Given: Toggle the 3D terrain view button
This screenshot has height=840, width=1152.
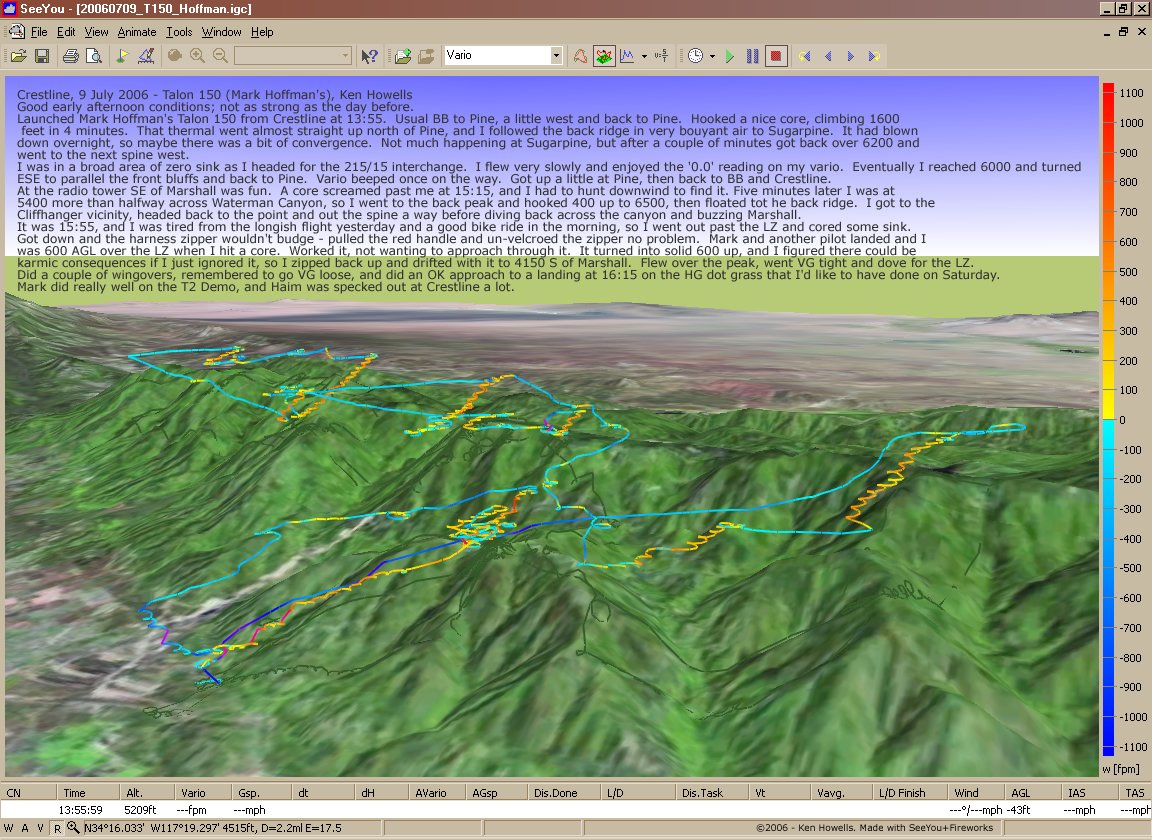Looking at the screenshot, I should [604, 56].
